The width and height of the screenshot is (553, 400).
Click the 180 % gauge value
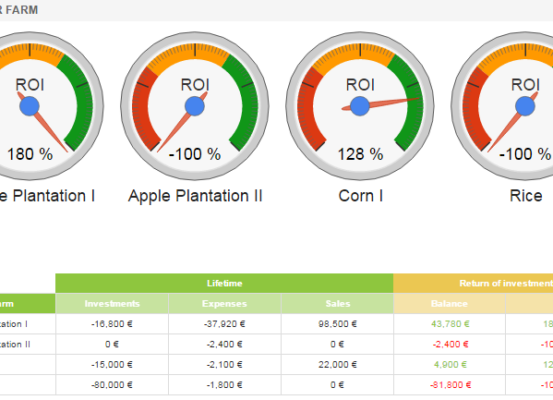tap(30, 154)
